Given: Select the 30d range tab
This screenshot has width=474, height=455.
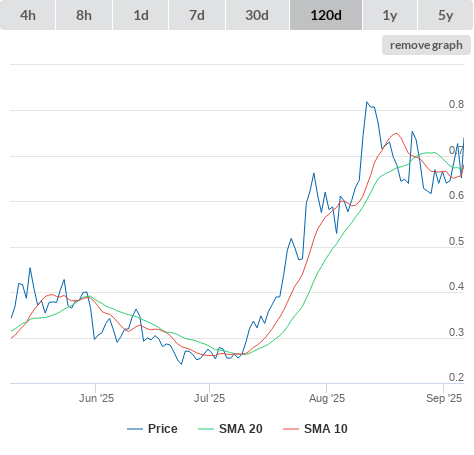Looking at the screenshot, I should click(257, 15).
